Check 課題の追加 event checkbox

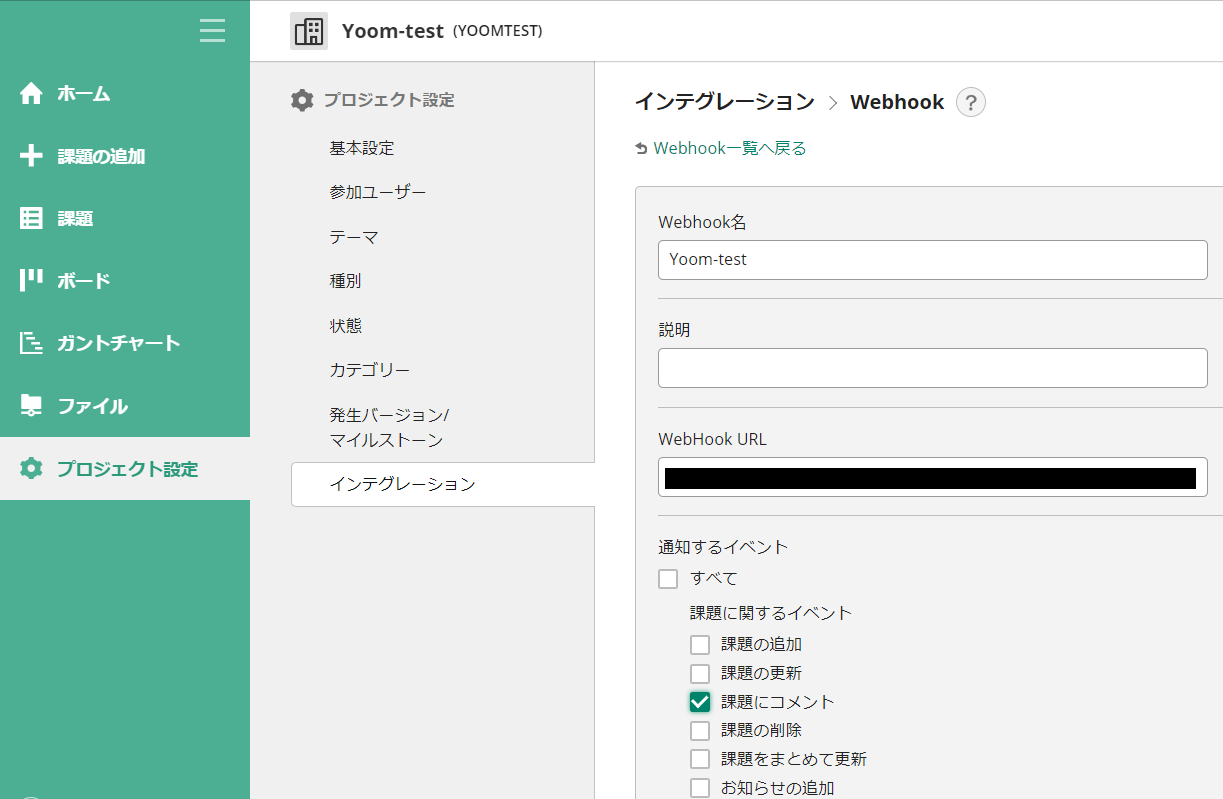click(700, 645)
